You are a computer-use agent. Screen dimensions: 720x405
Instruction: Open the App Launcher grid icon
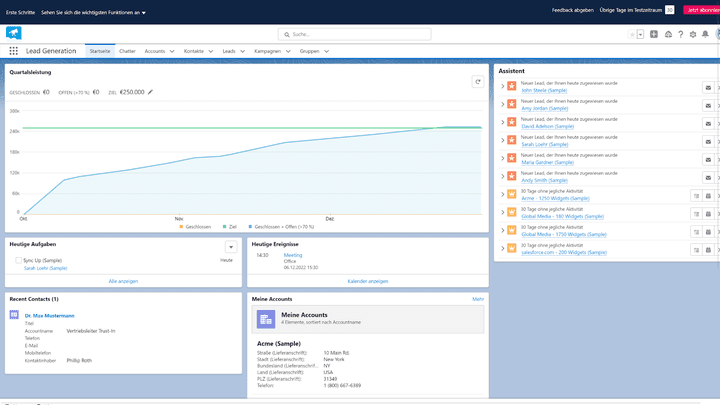(x=13, y=51)
